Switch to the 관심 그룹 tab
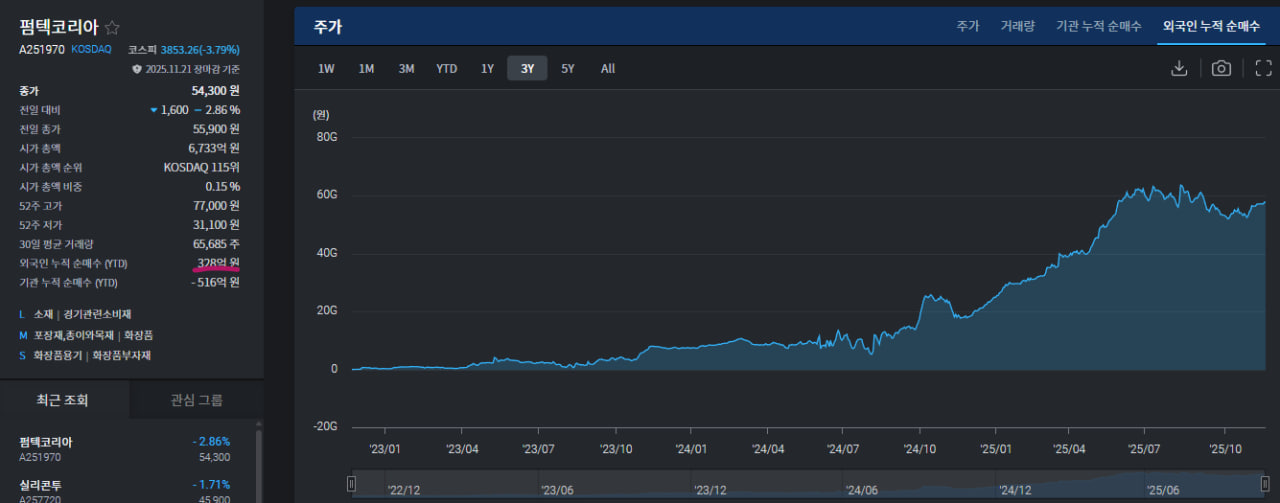The image size is (1280, 503). (x=197, y=400)
